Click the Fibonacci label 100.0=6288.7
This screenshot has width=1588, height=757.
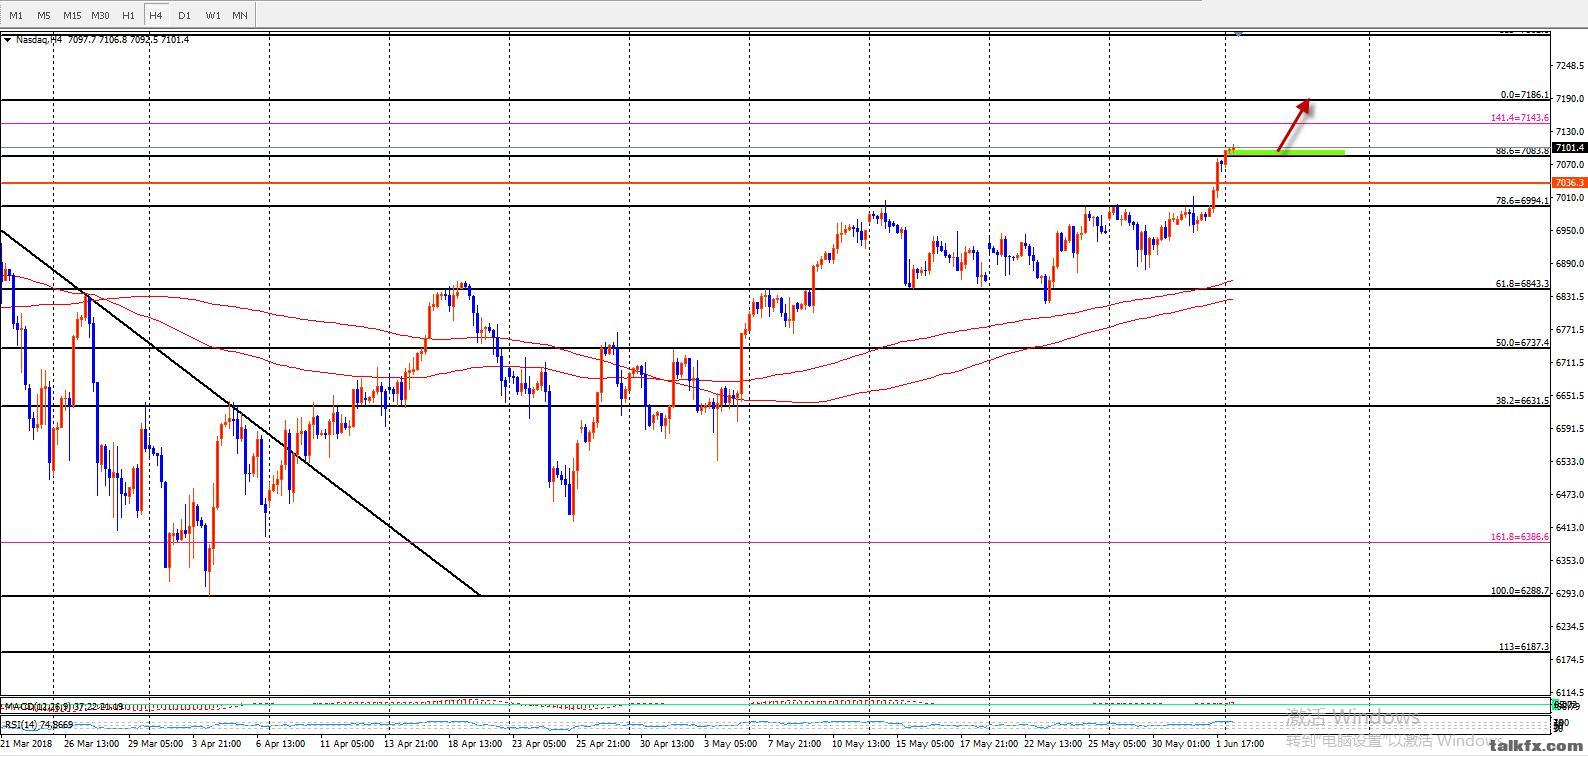[x=1520, y=591]
